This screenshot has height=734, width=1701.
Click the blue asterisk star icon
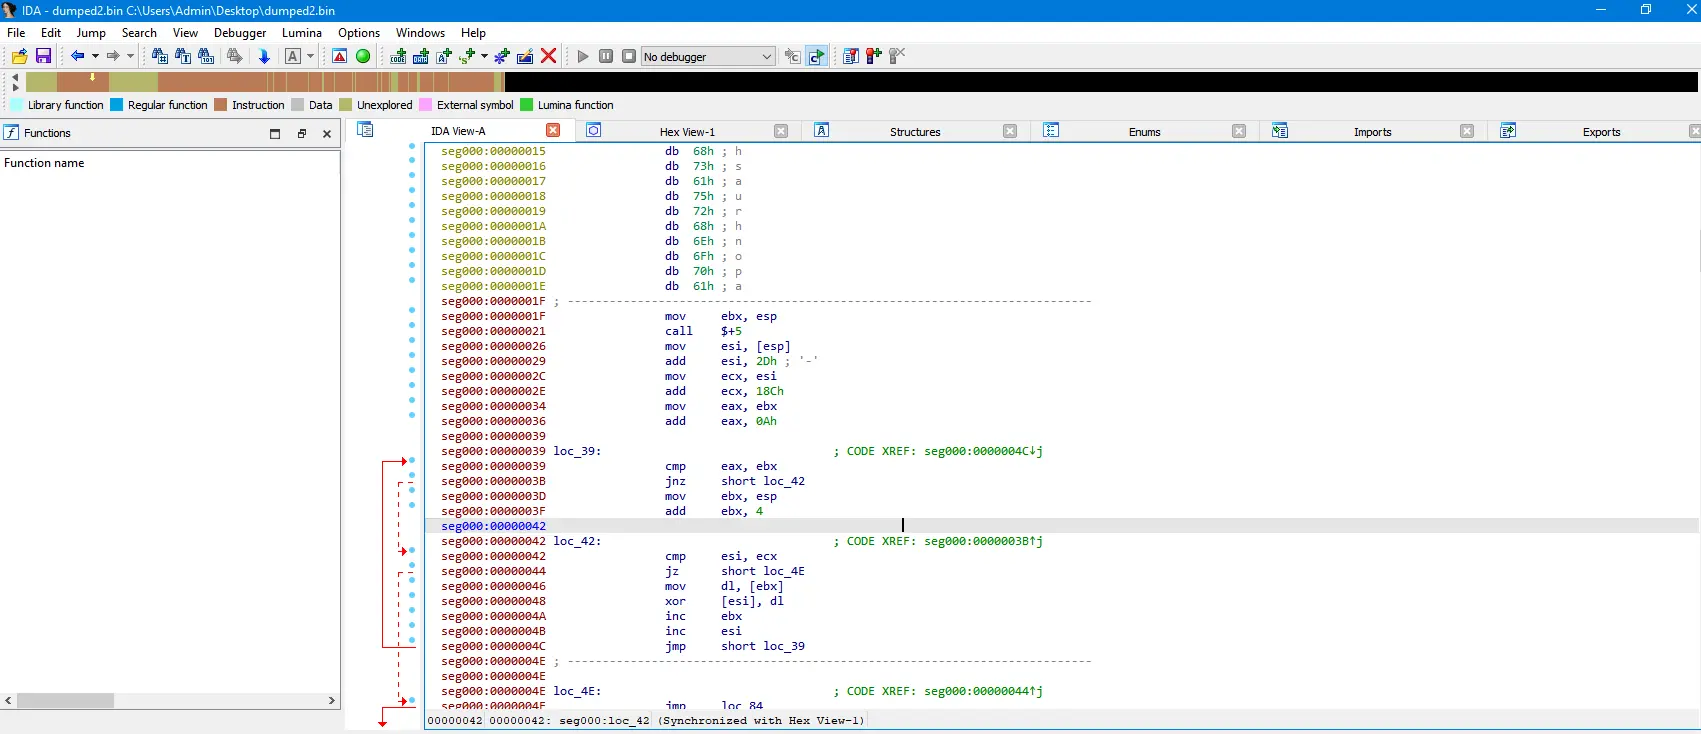[502, 56]
